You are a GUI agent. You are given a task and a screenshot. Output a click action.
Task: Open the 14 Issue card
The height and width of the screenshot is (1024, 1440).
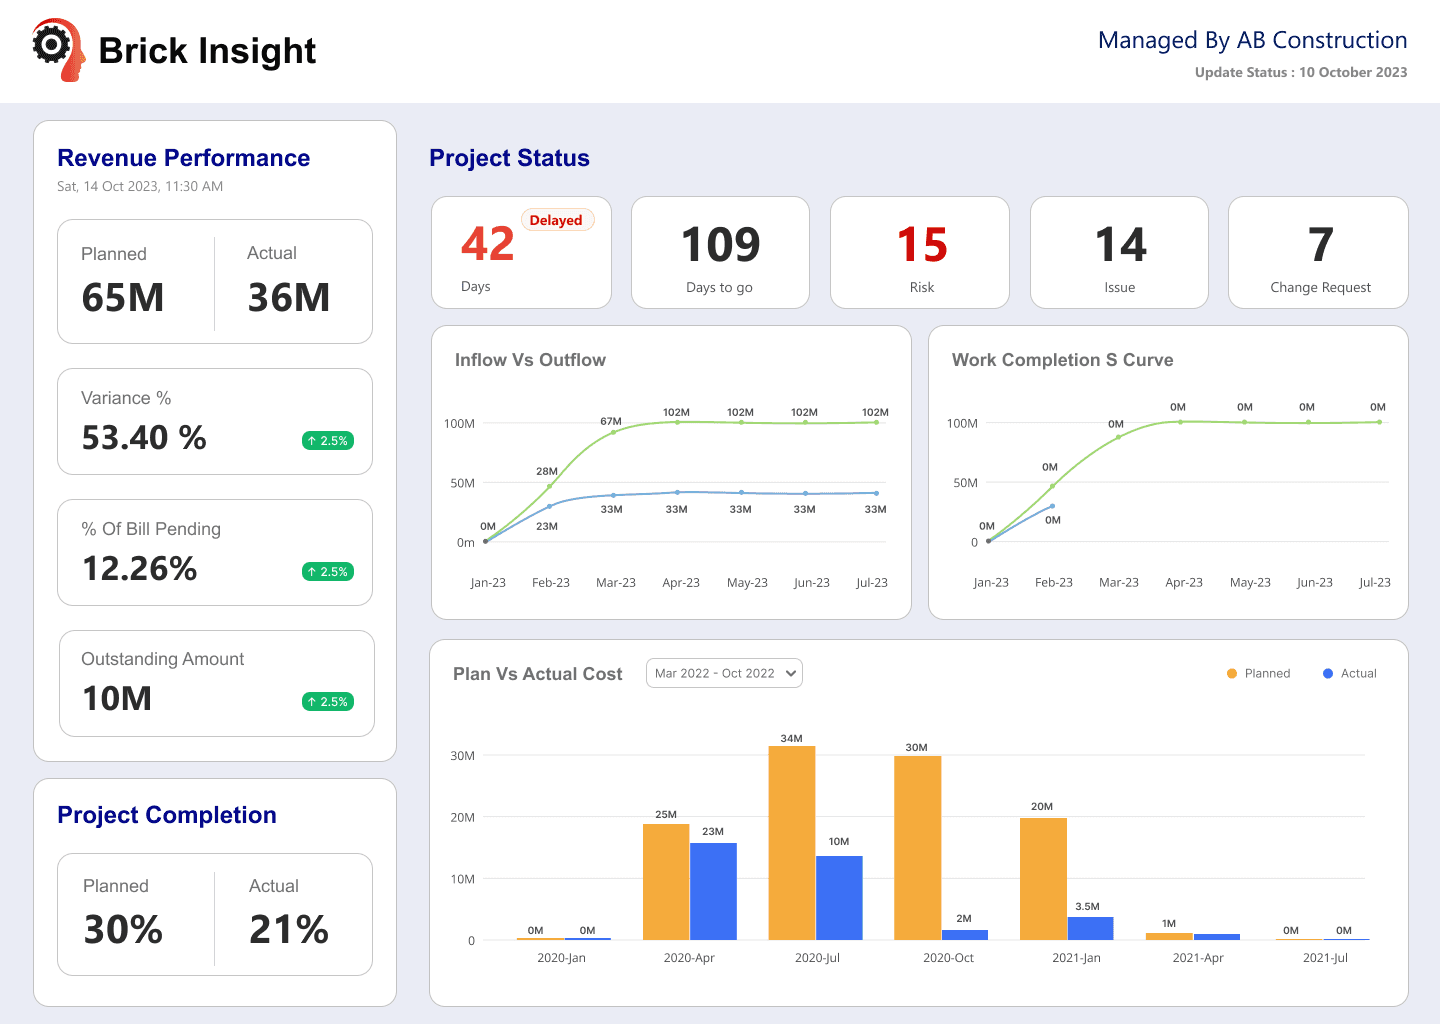tap(1119, 252)
